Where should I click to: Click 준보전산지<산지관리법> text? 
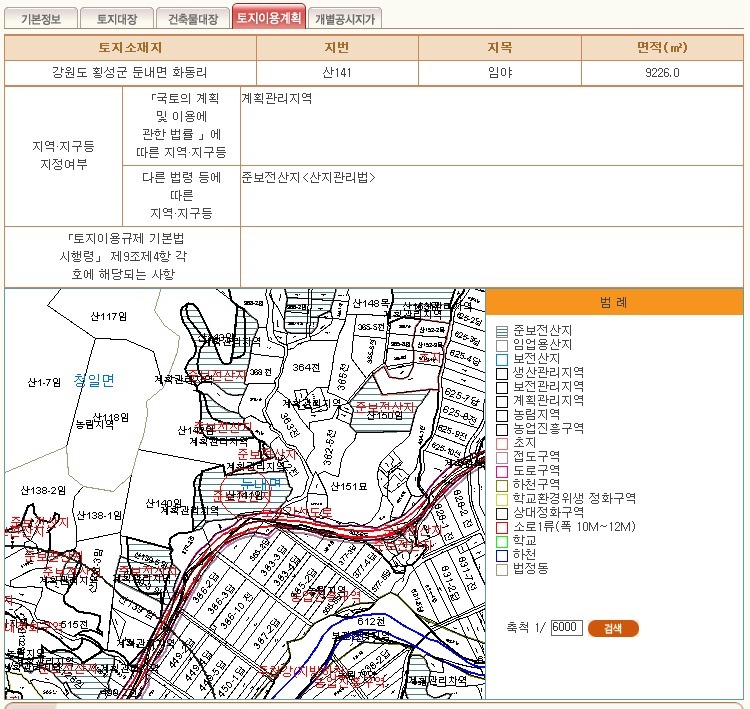pyautogui.click(x=309, y=177)
